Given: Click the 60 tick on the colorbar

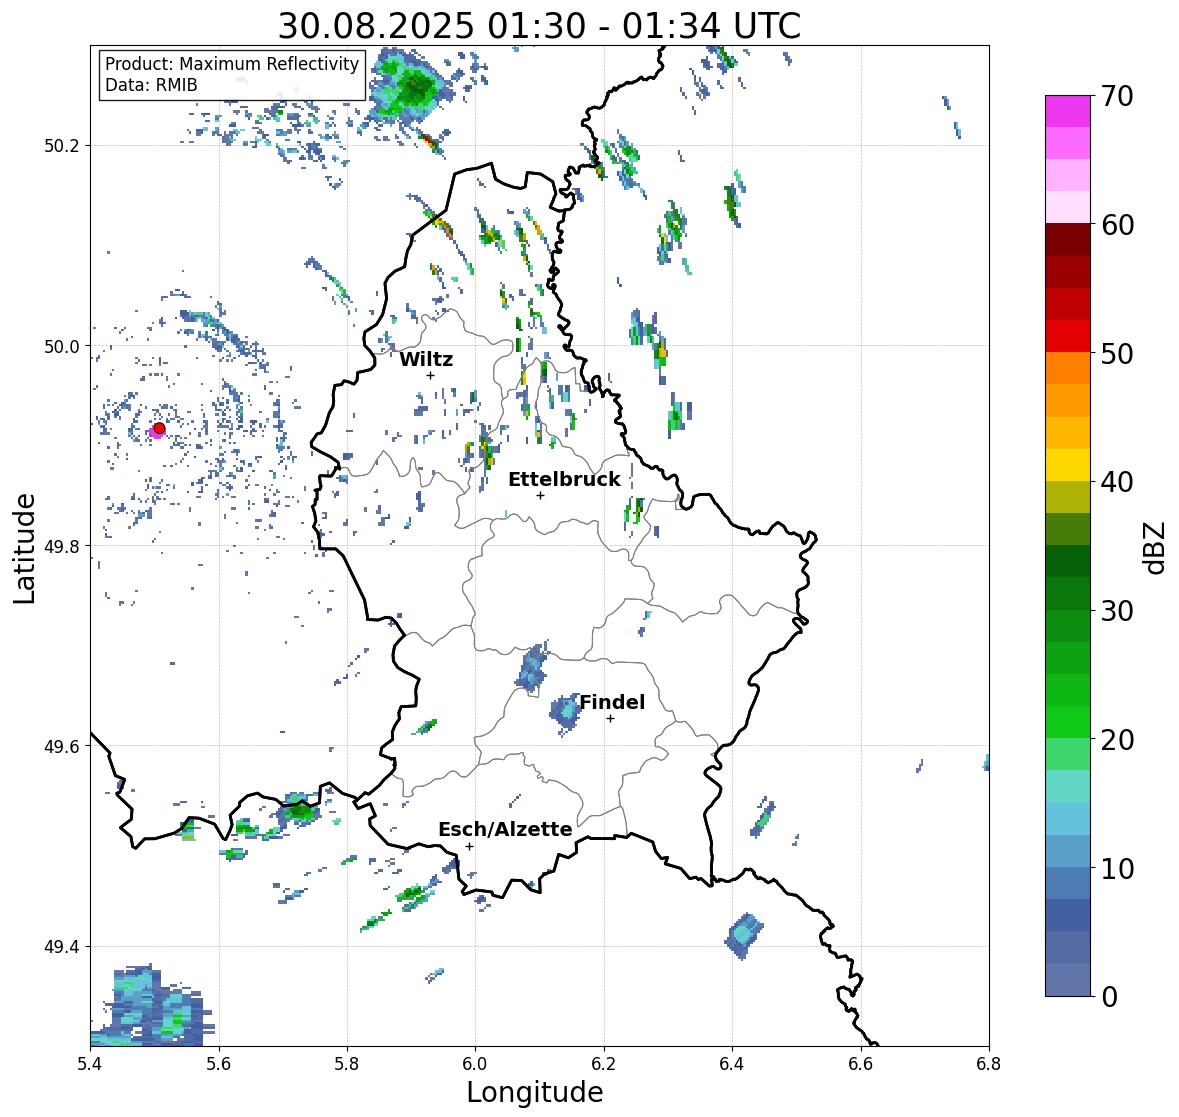Looking at the screenshot, I should 1117,225.
